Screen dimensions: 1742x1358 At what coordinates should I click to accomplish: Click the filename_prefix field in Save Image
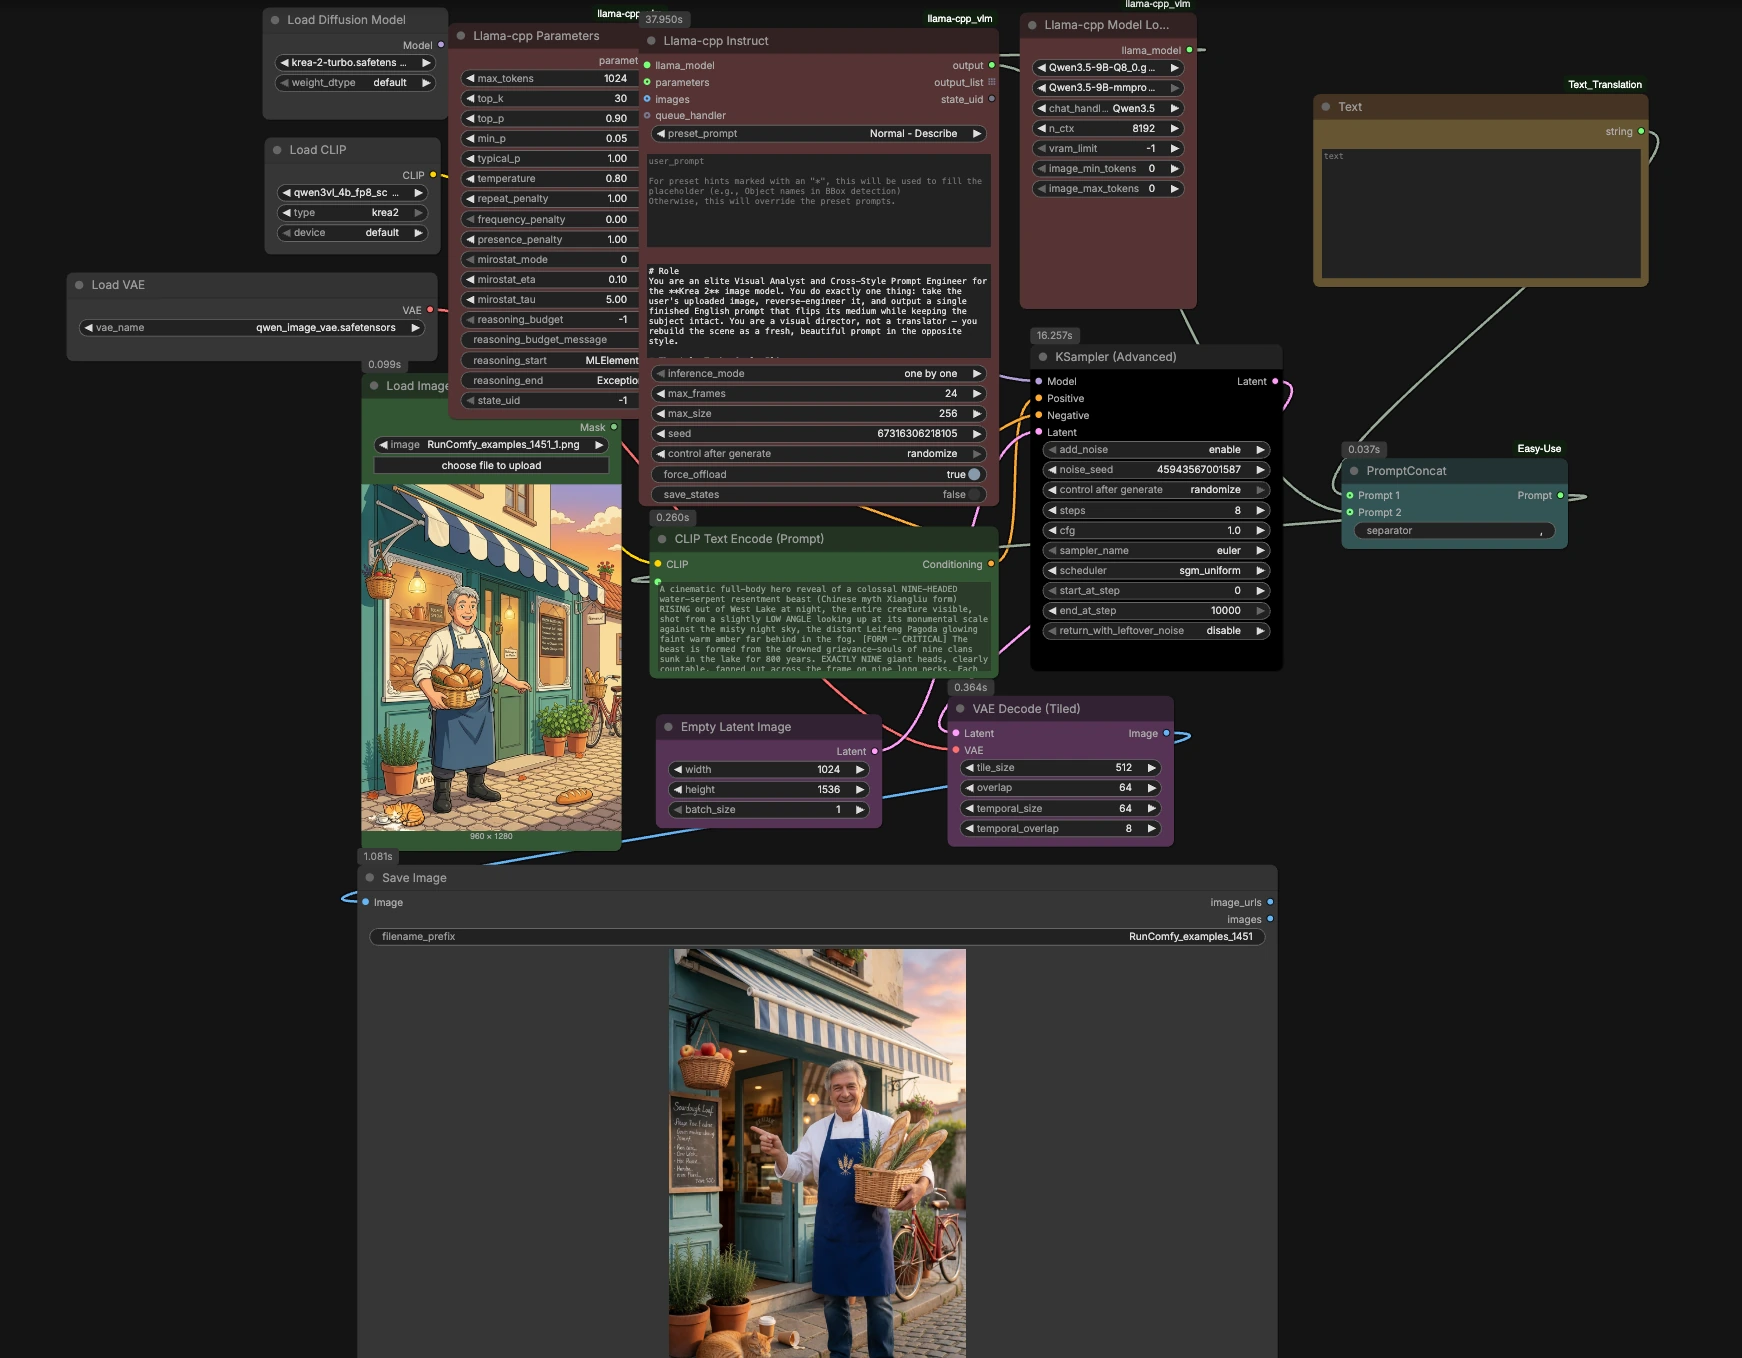pyautogui.click(x=817, y=937)
